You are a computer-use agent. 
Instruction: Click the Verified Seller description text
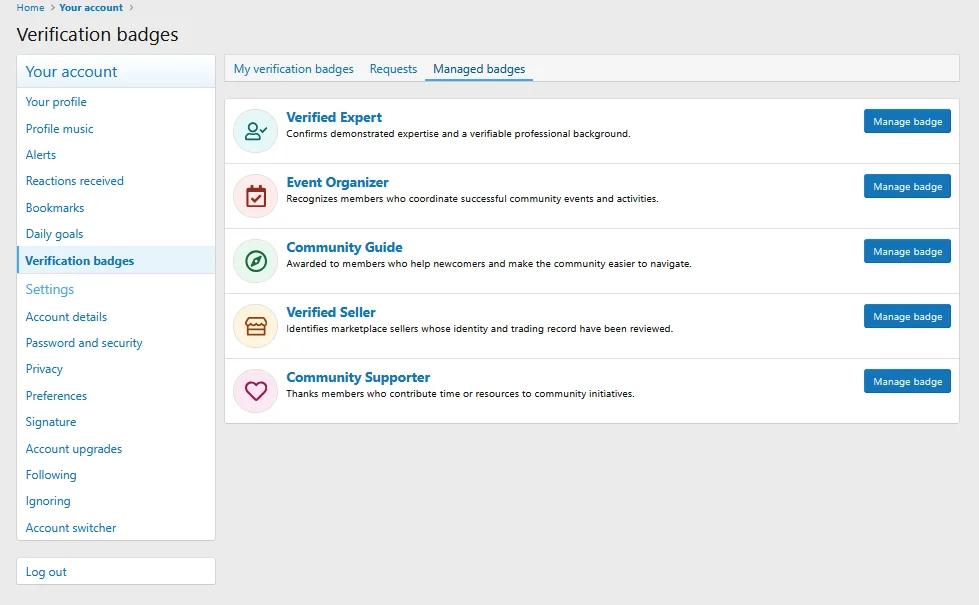pyautogui.click(x=480, y=328)
